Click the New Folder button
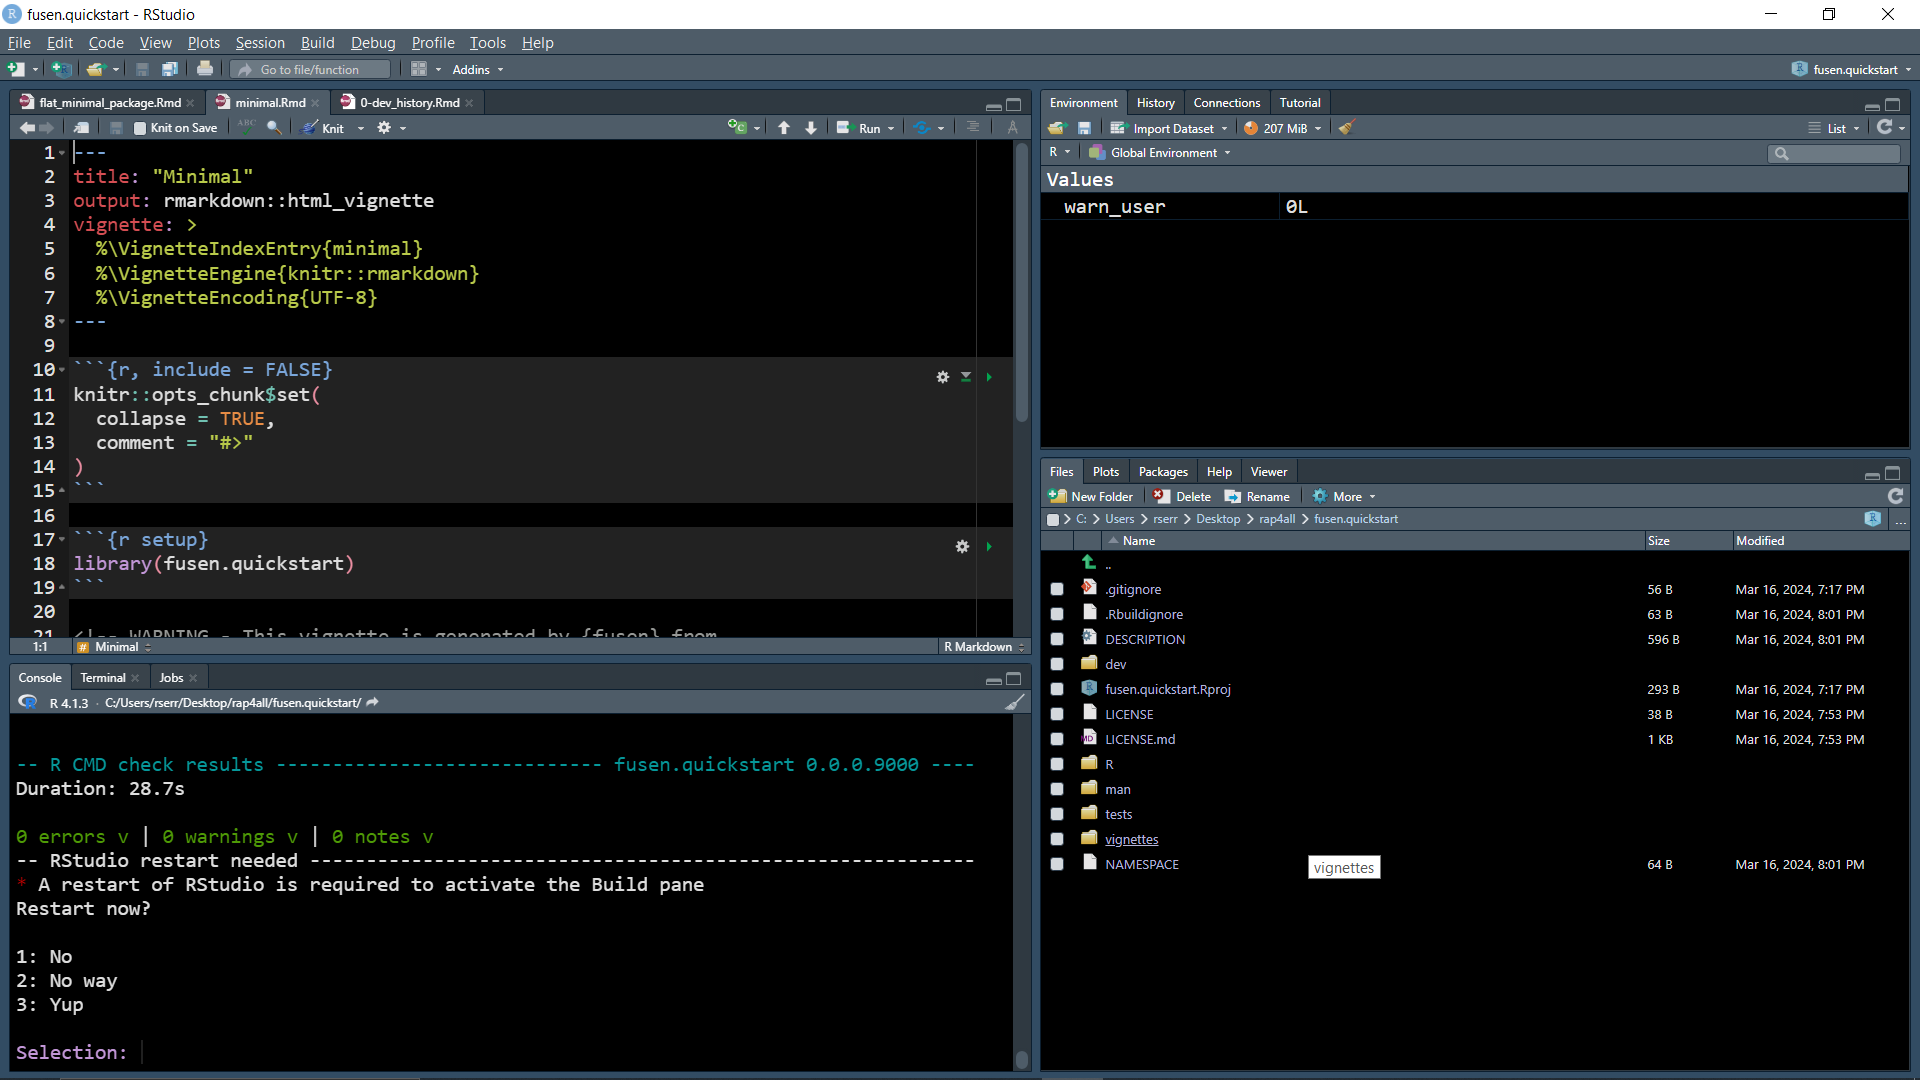 click(1091, 497)
